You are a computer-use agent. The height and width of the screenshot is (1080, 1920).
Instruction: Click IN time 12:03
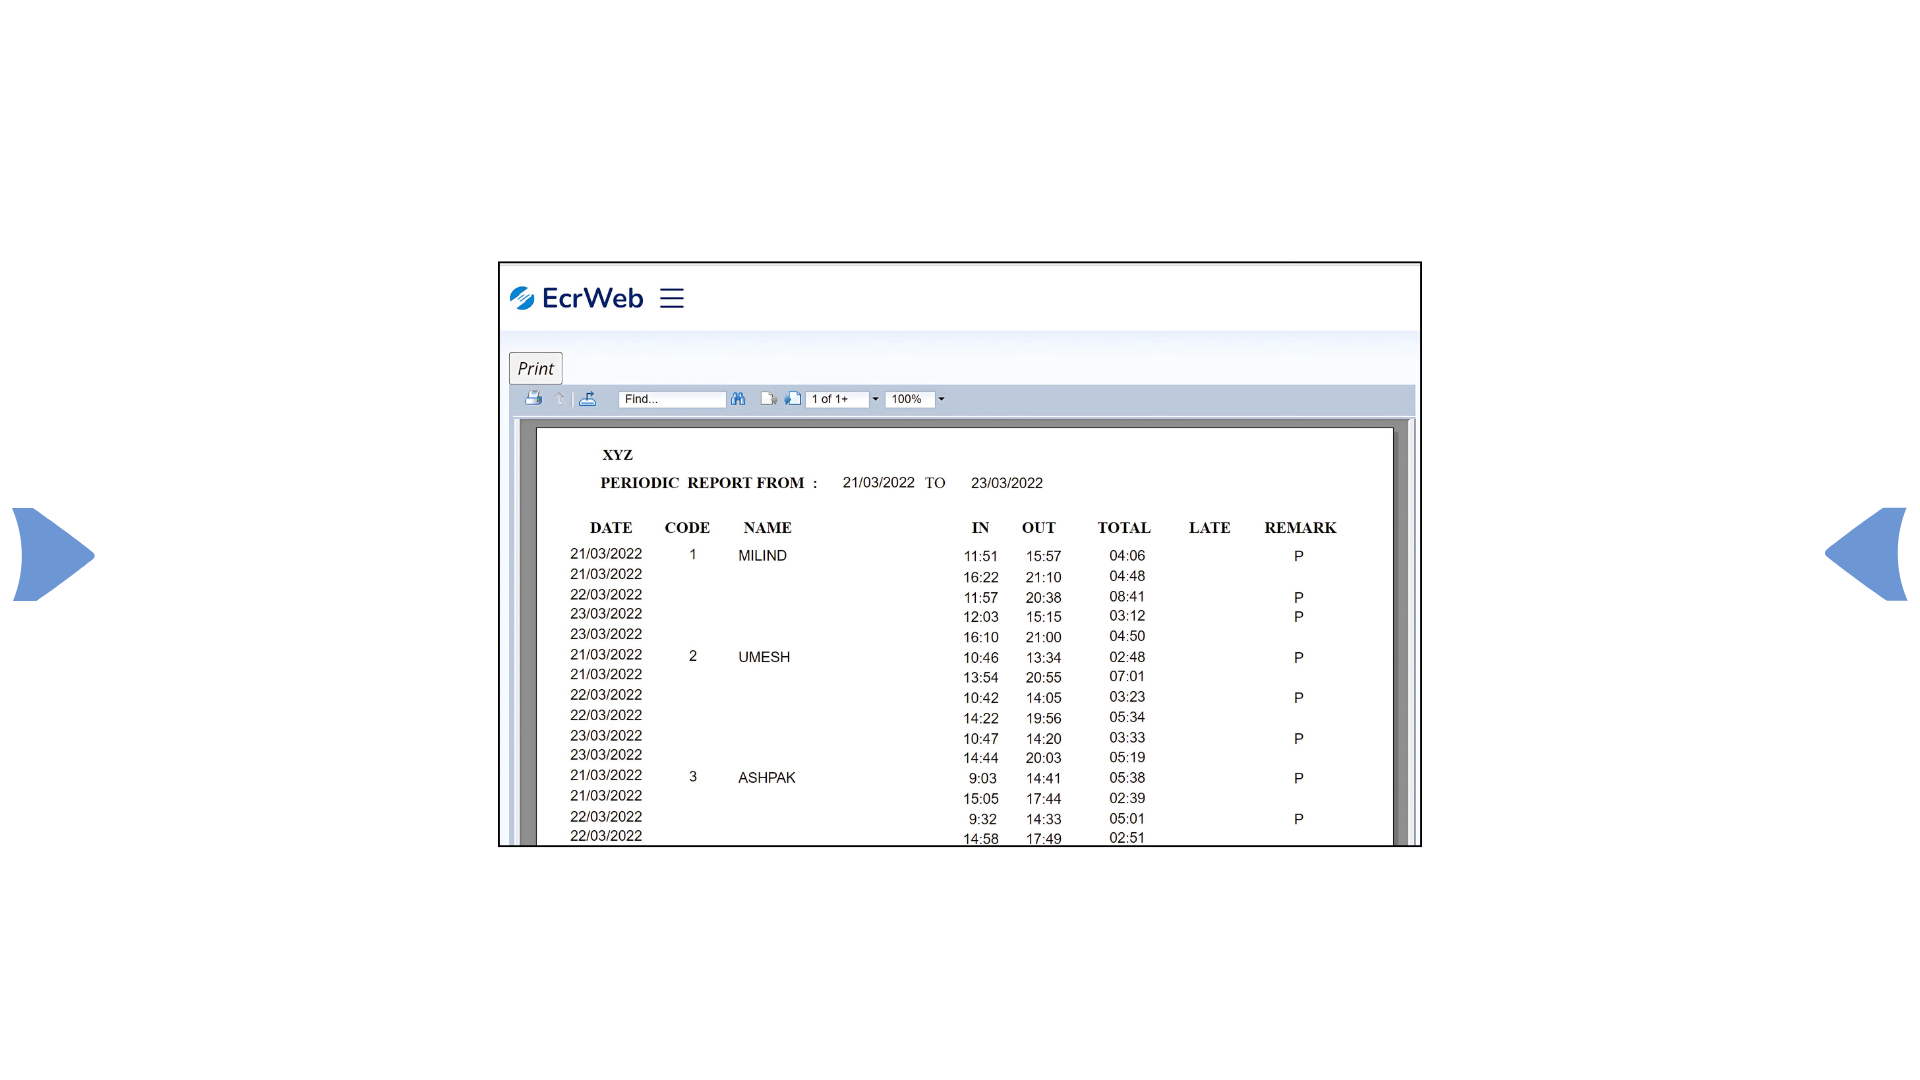[981, 617]
